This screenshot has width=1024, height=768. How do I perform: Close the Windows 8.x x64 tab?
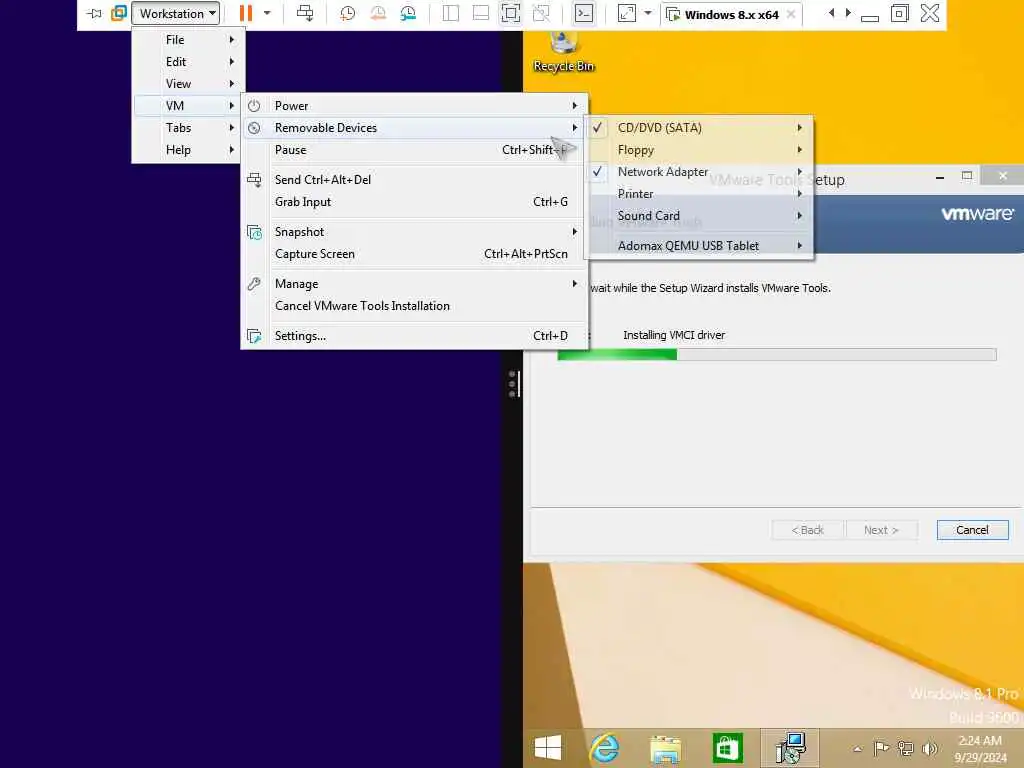[x=791, y=14]
